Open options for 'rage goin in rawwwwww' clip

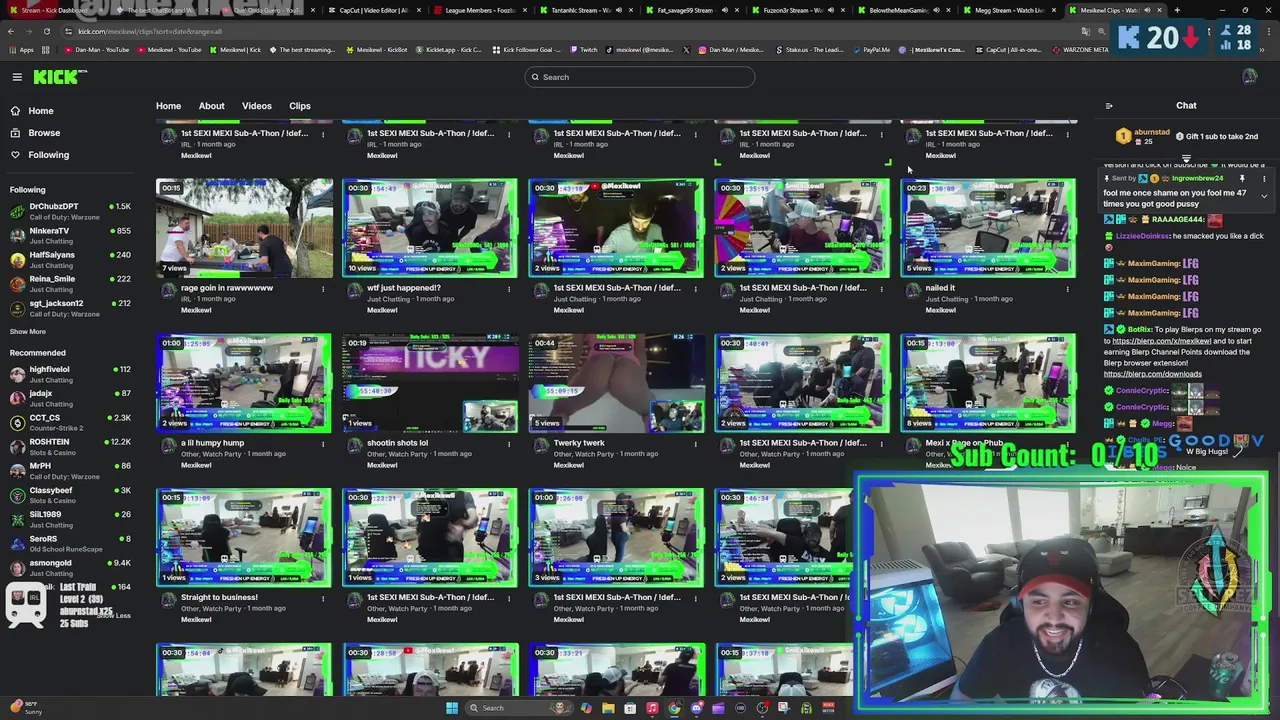tap(323, 289)
